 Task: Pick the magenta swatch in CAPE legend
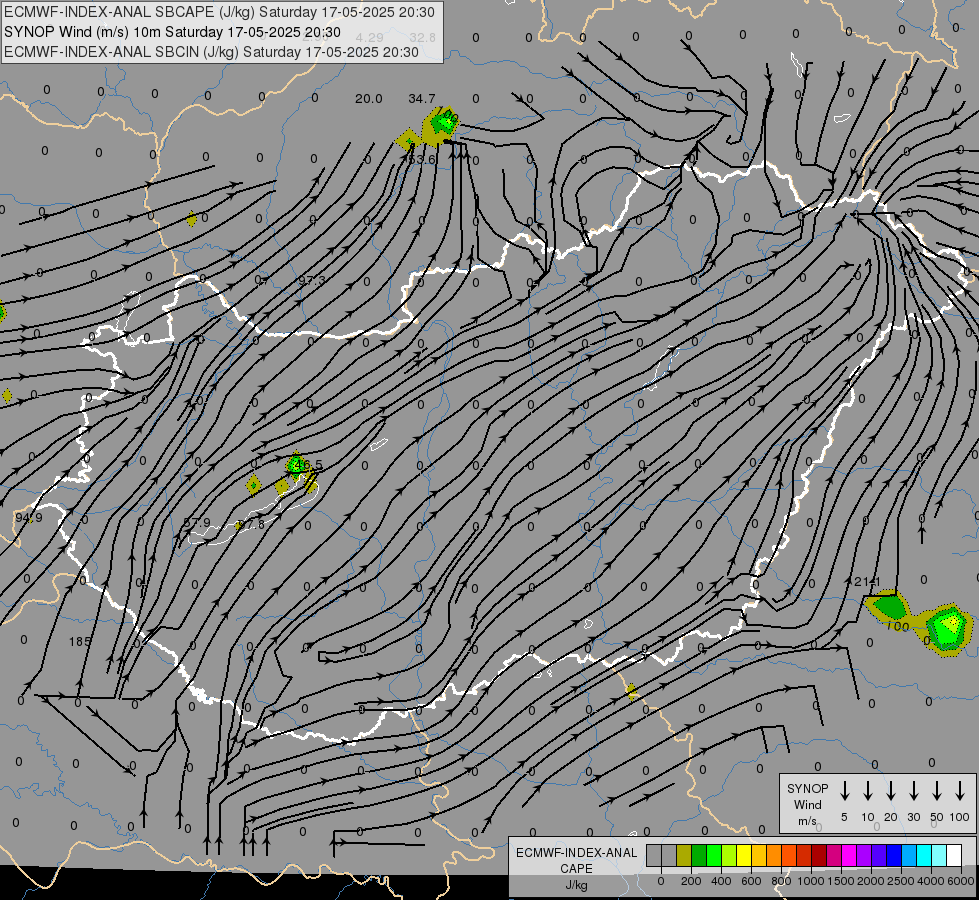point(849,855)
